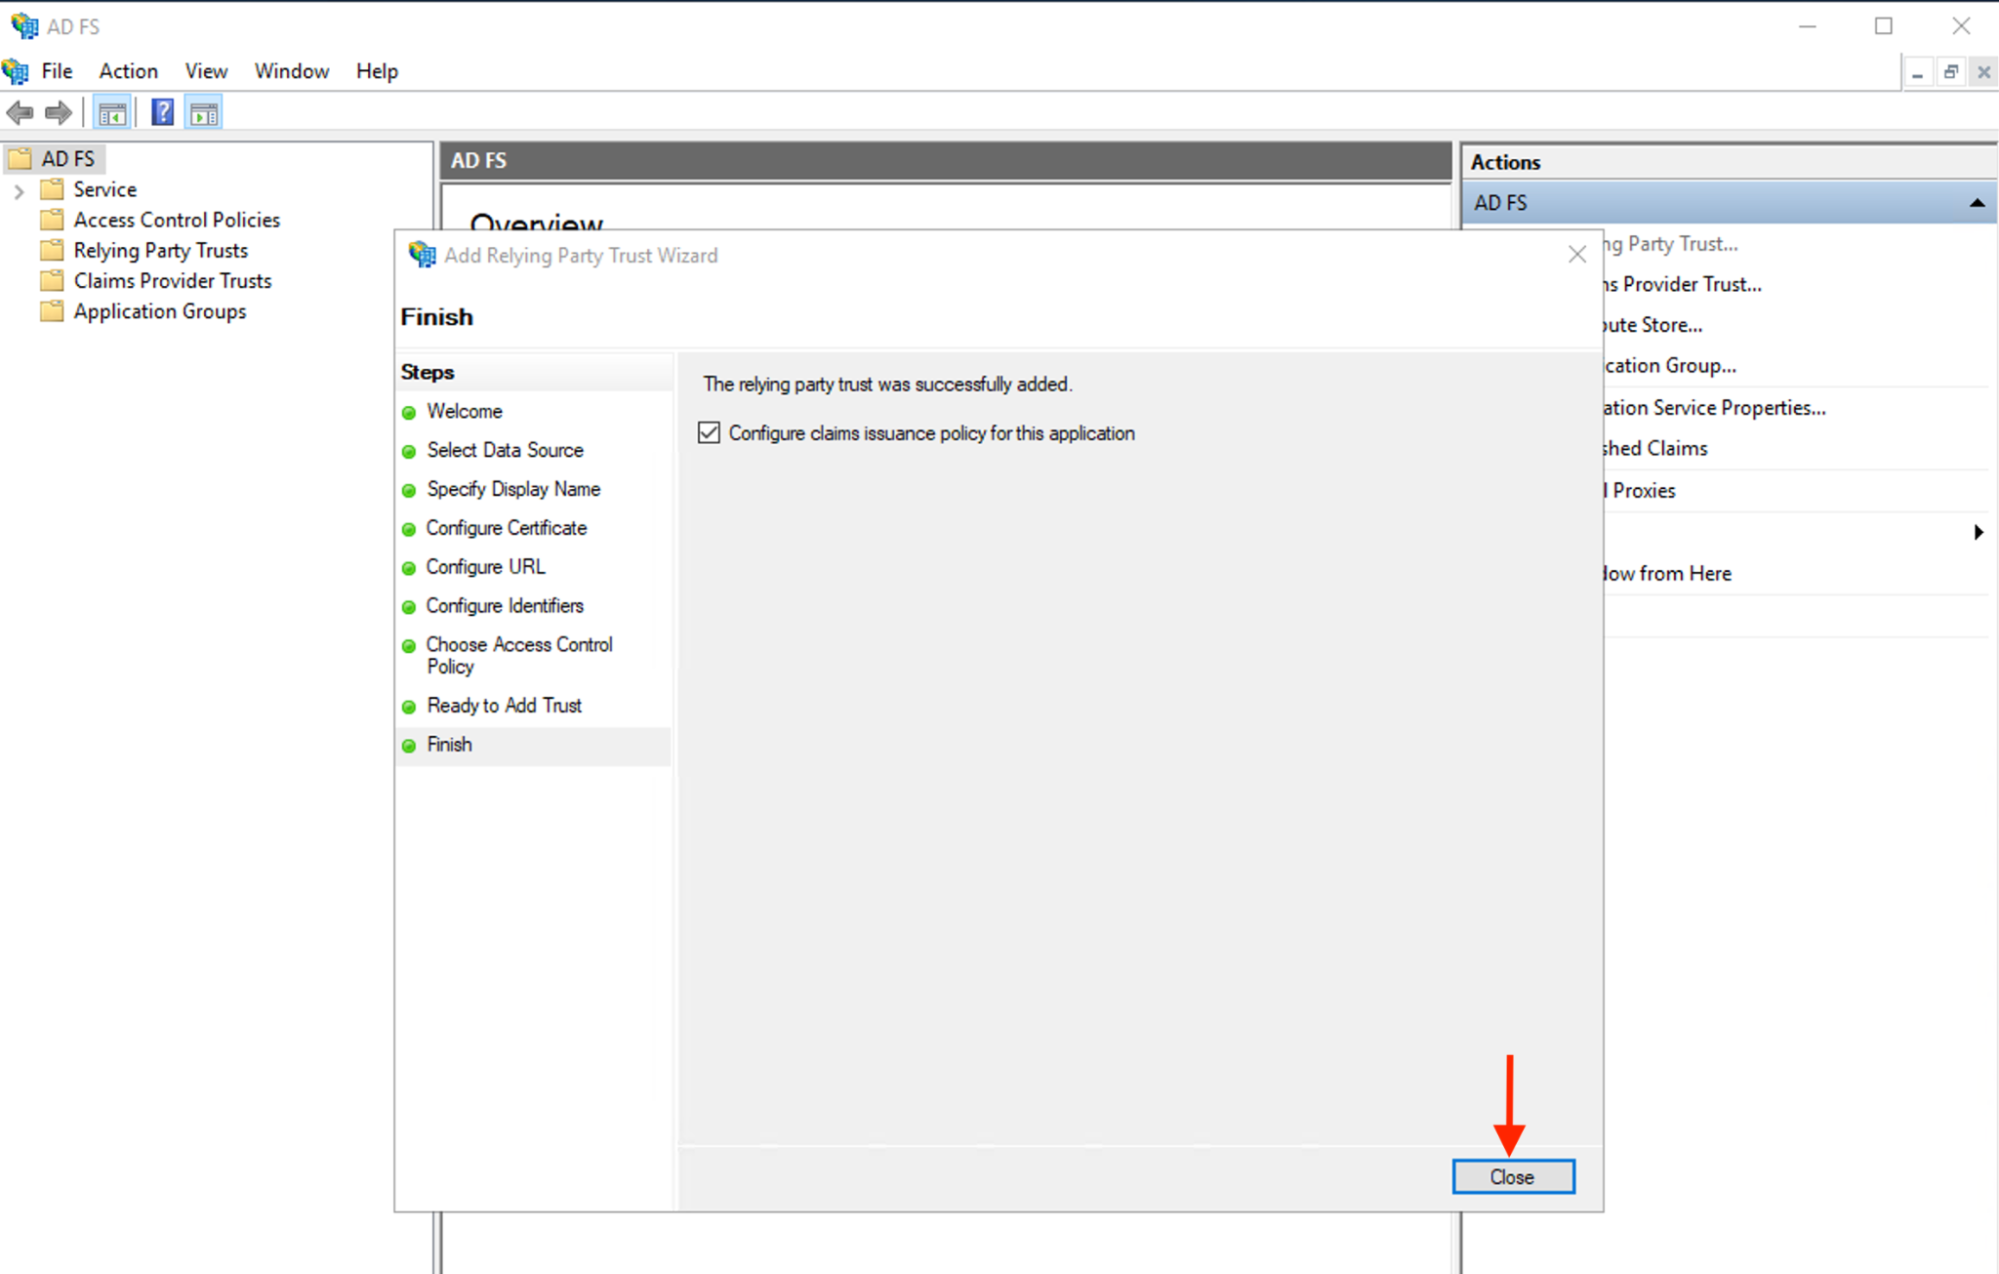Image resolution: width=1999 pixels, height=1274 pixels.
Task: Open the Window menu
Action: [x=291, y=71]
